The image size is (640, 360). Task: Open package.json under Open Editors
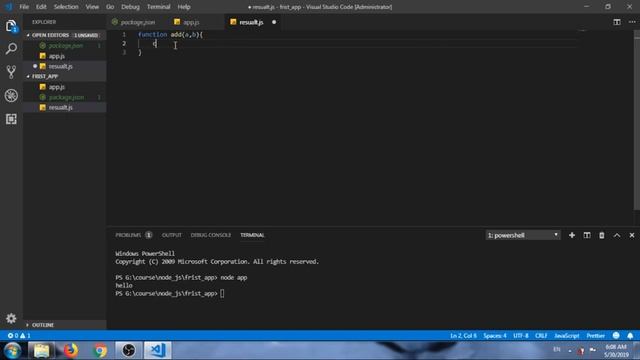[65, 46]
